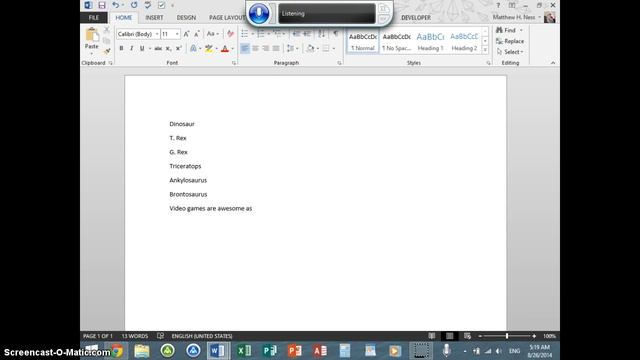Decrease the paragraph indent
This screenshot has height=360, width=640.
tap(296, 34)
